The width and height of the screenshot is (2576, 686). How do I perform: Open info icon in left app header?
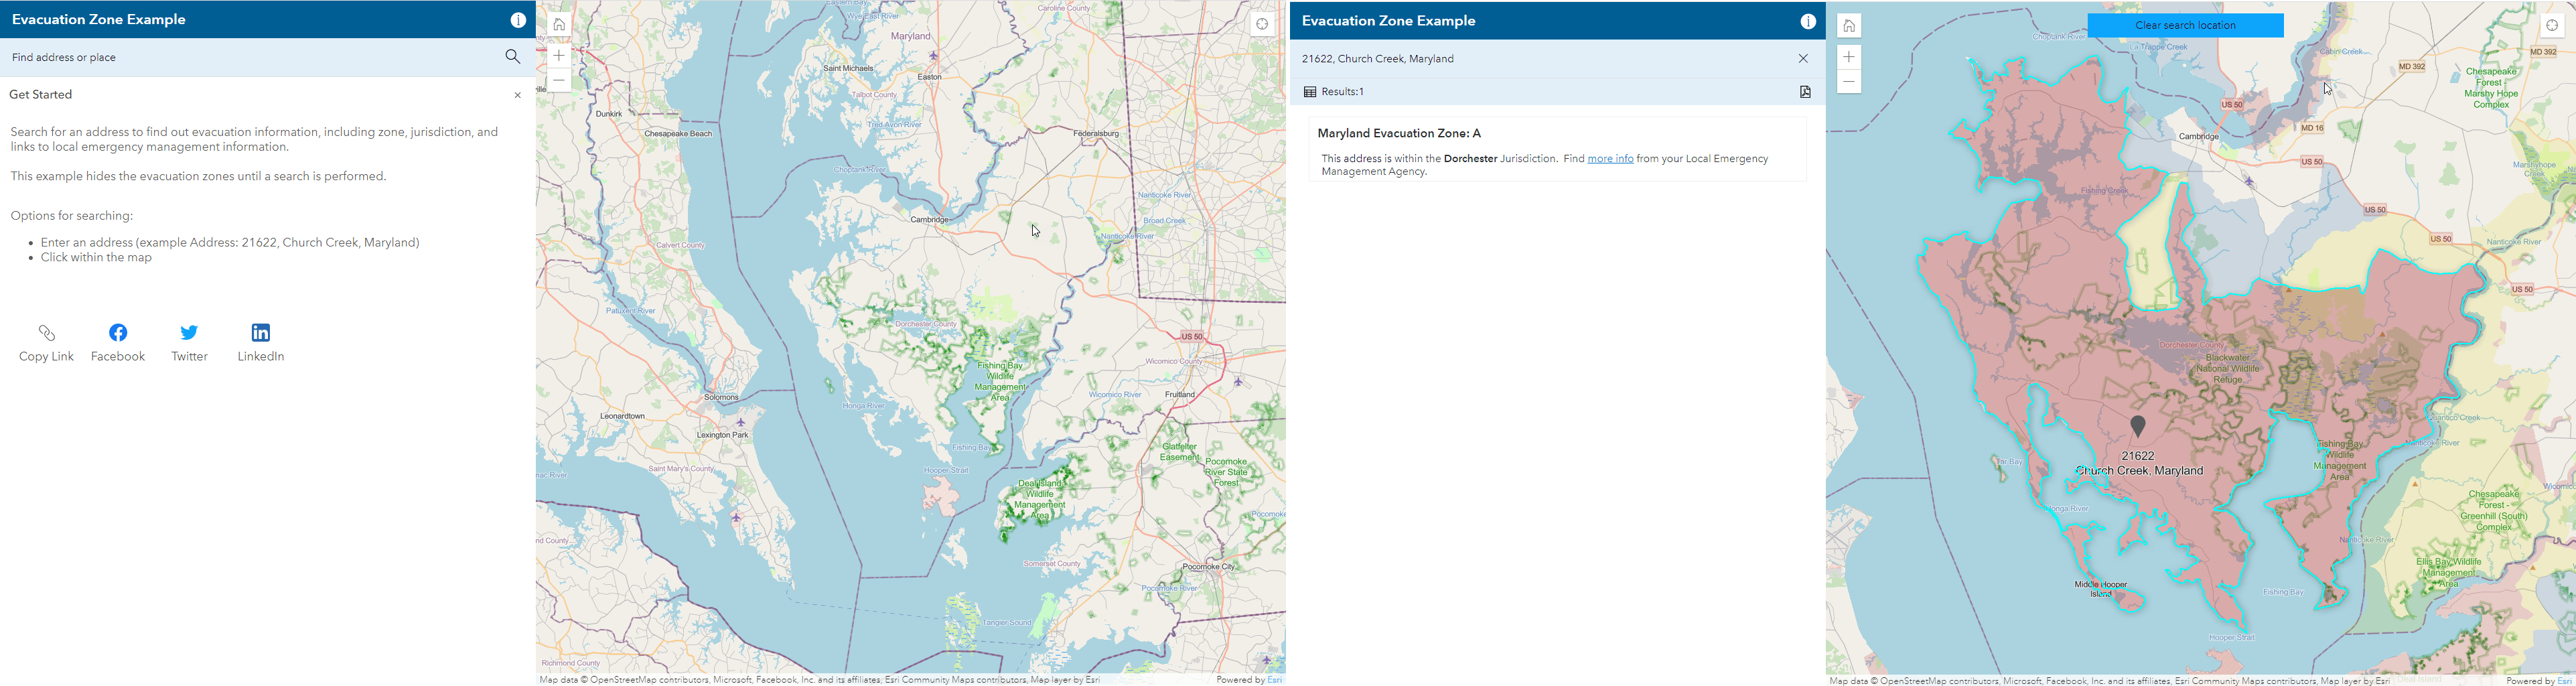tap(518, 20)
